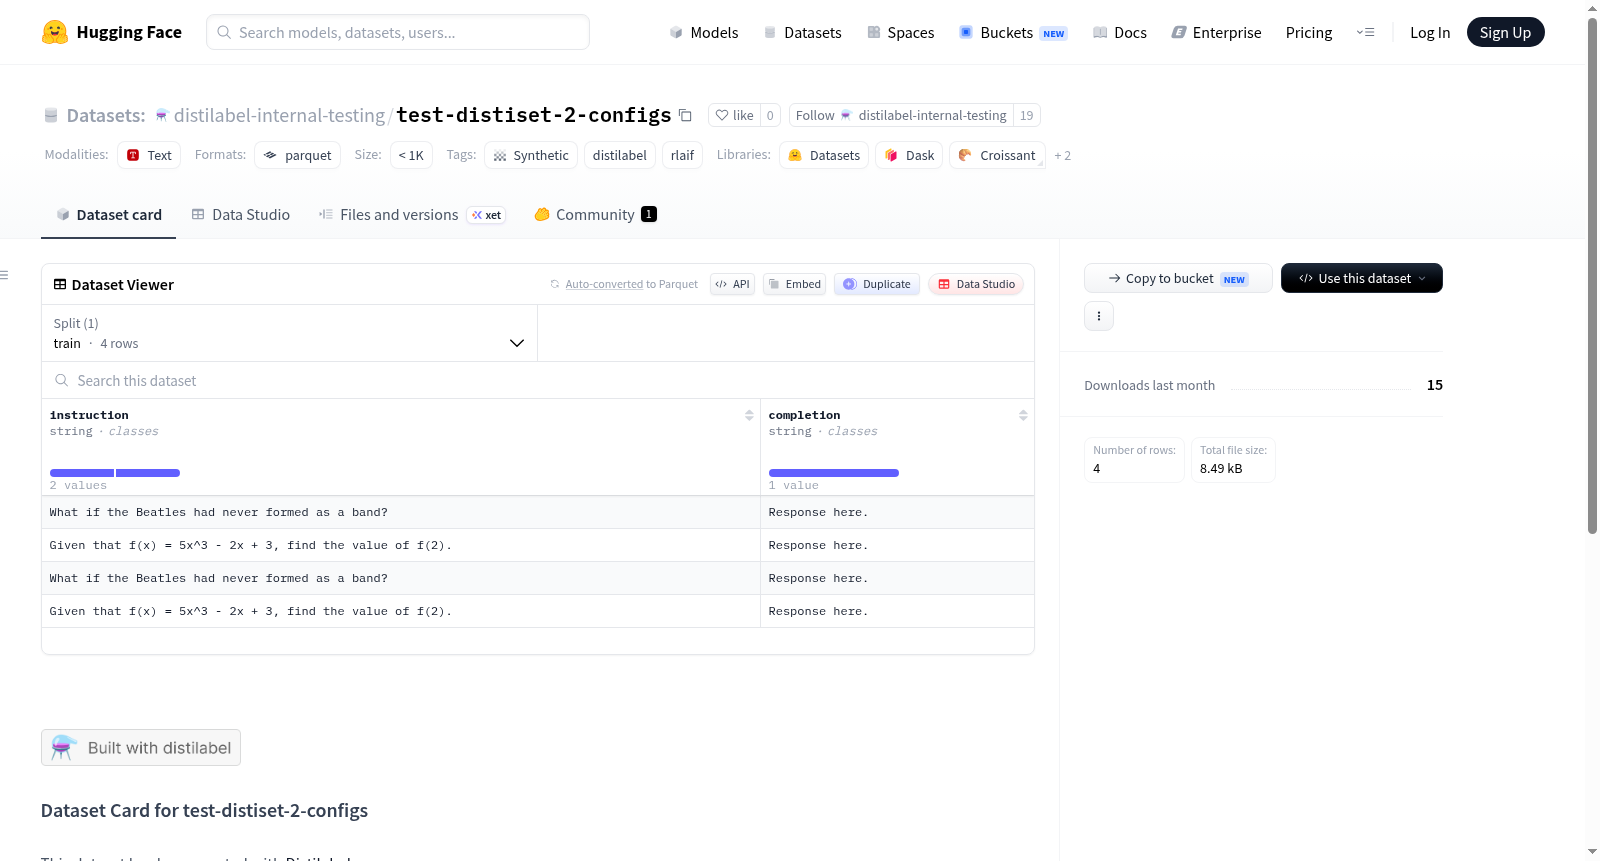Open the Use this dataset dropdown
Viewport: 1600px width, 861px height.
[1361, 278]
